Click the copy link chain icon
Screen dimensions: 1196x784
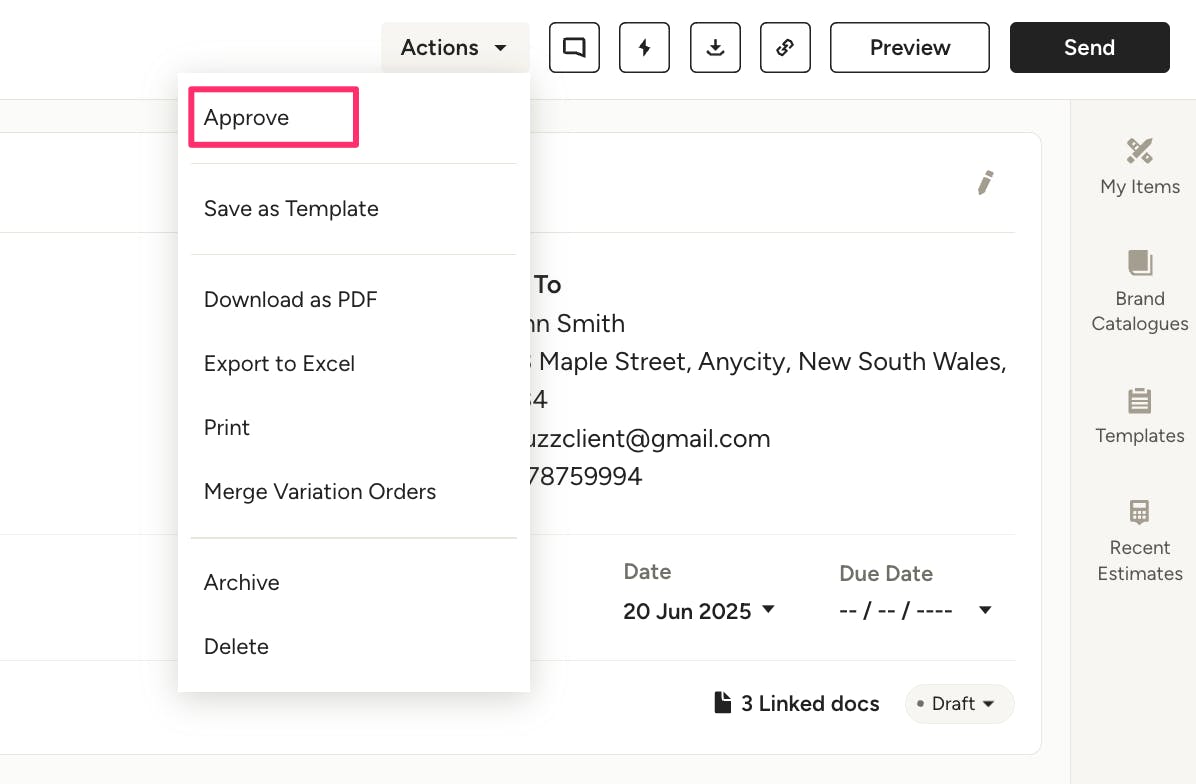(785, 48)
